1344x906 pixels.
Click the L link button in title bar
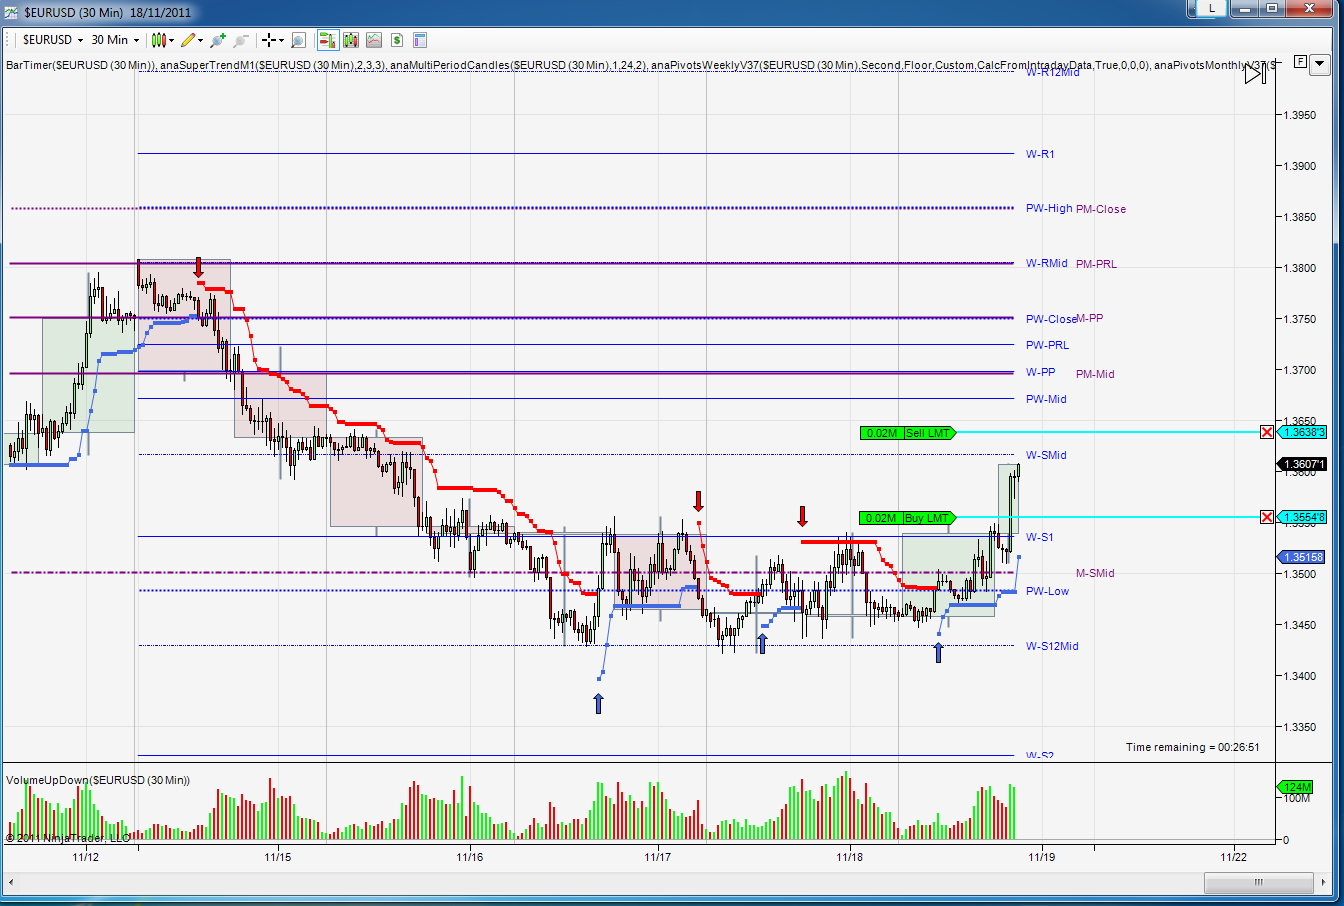click(x=1211, y=8)
